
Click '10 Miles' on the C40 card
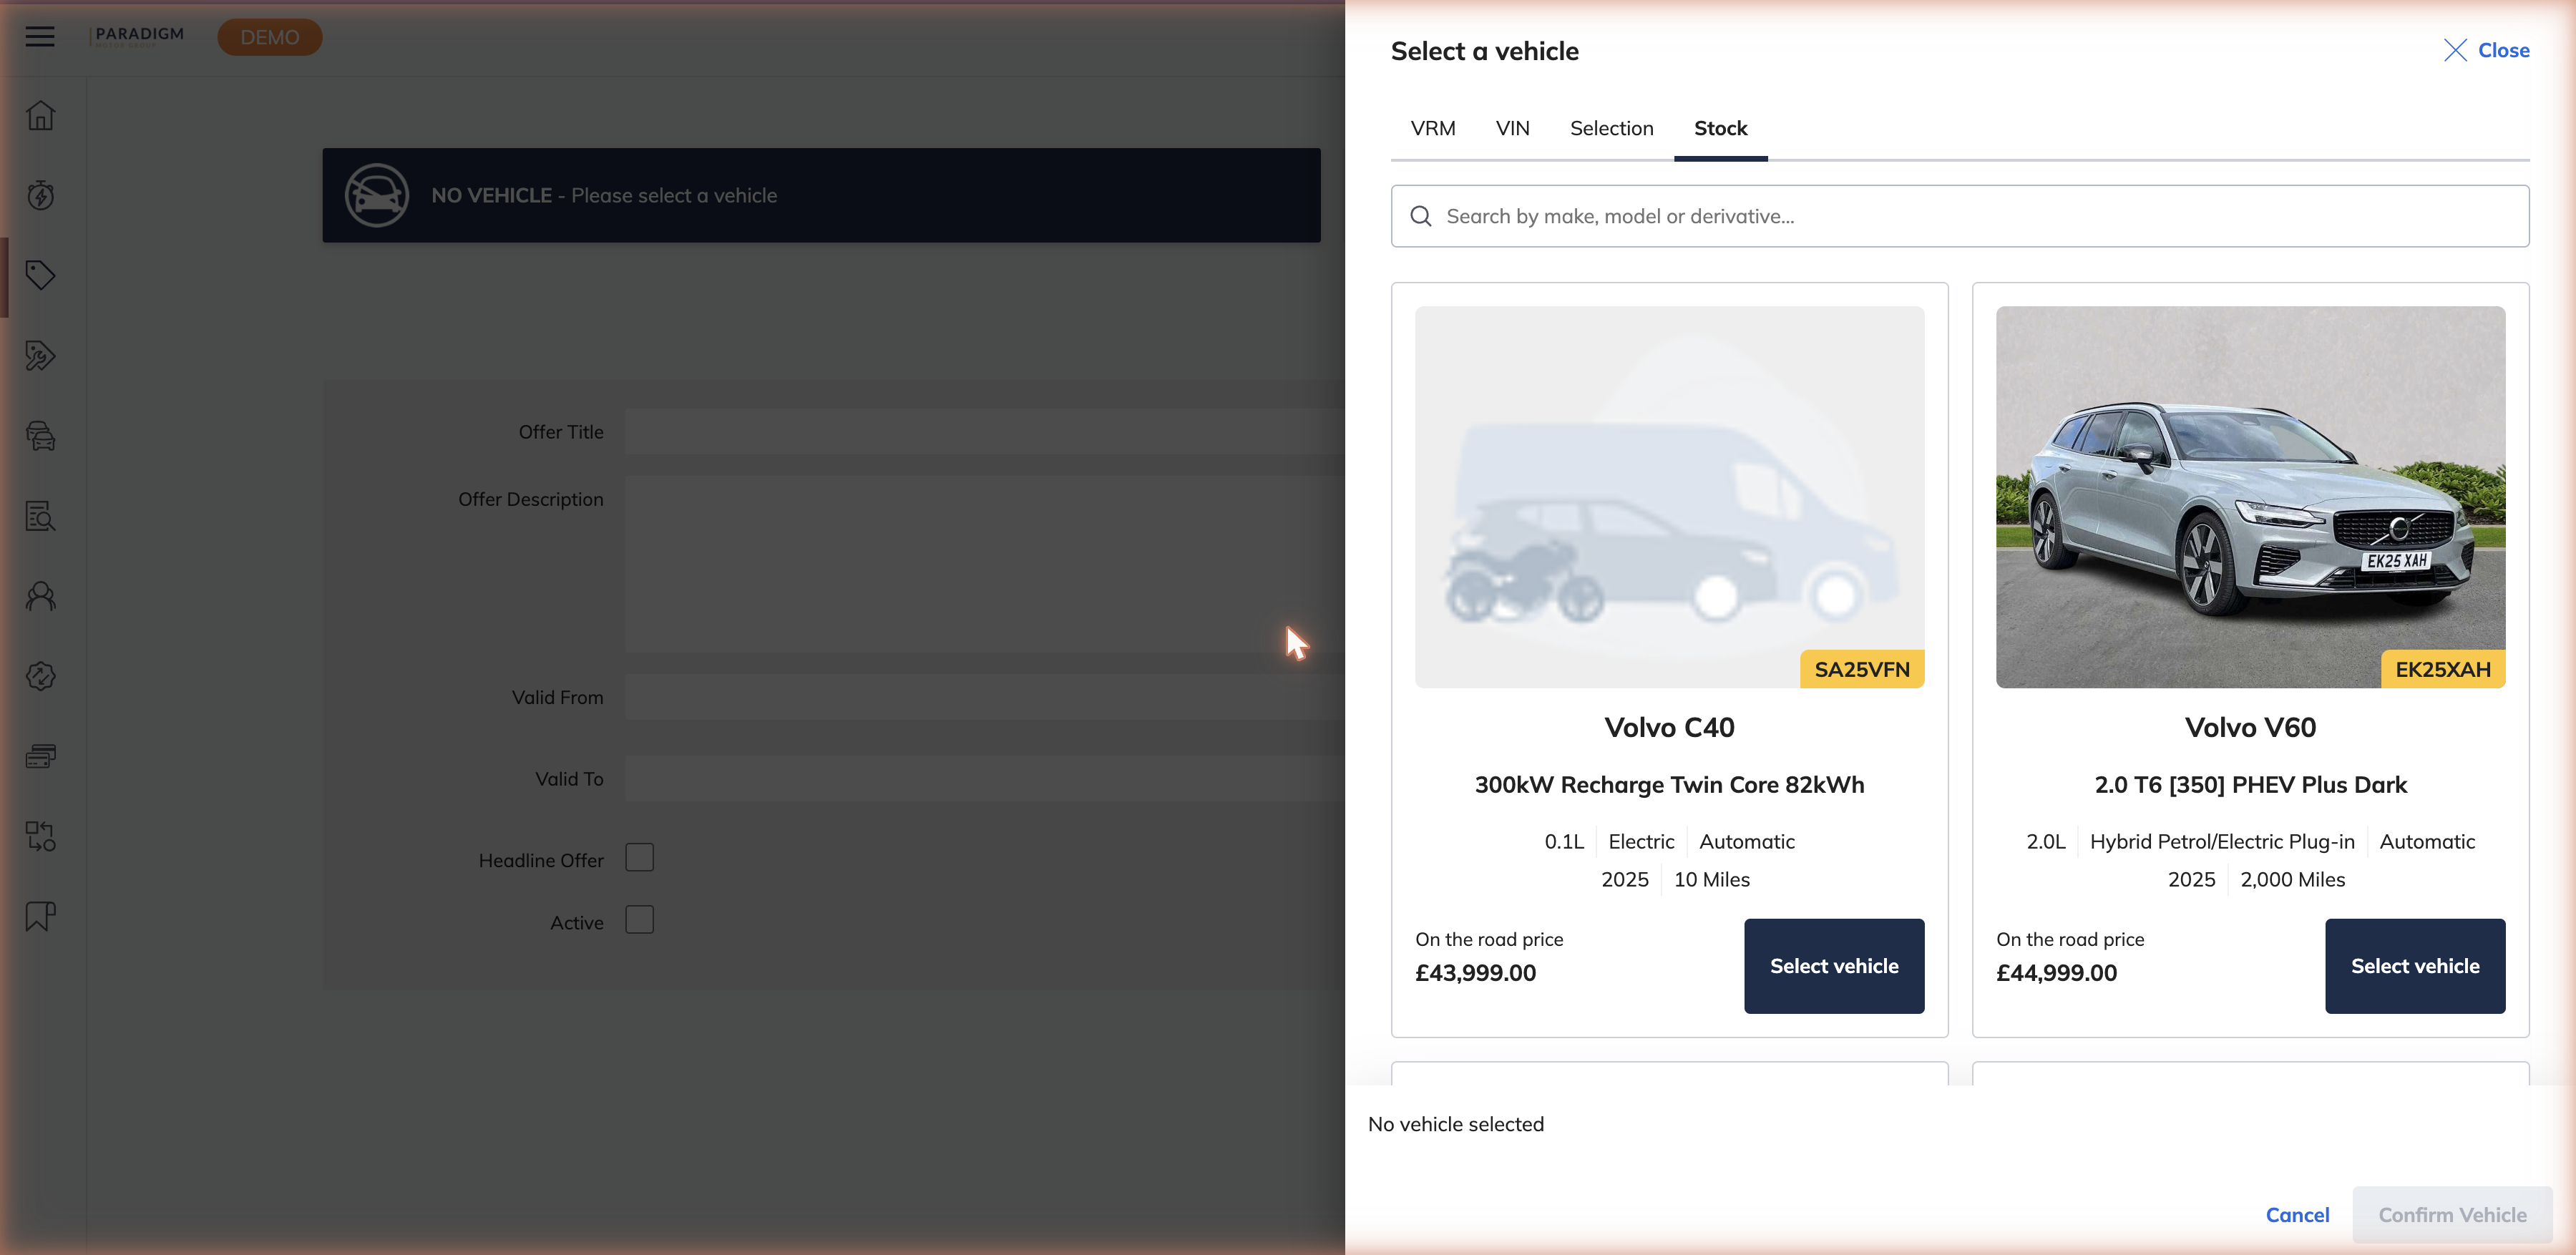[x=1711, y=880]
